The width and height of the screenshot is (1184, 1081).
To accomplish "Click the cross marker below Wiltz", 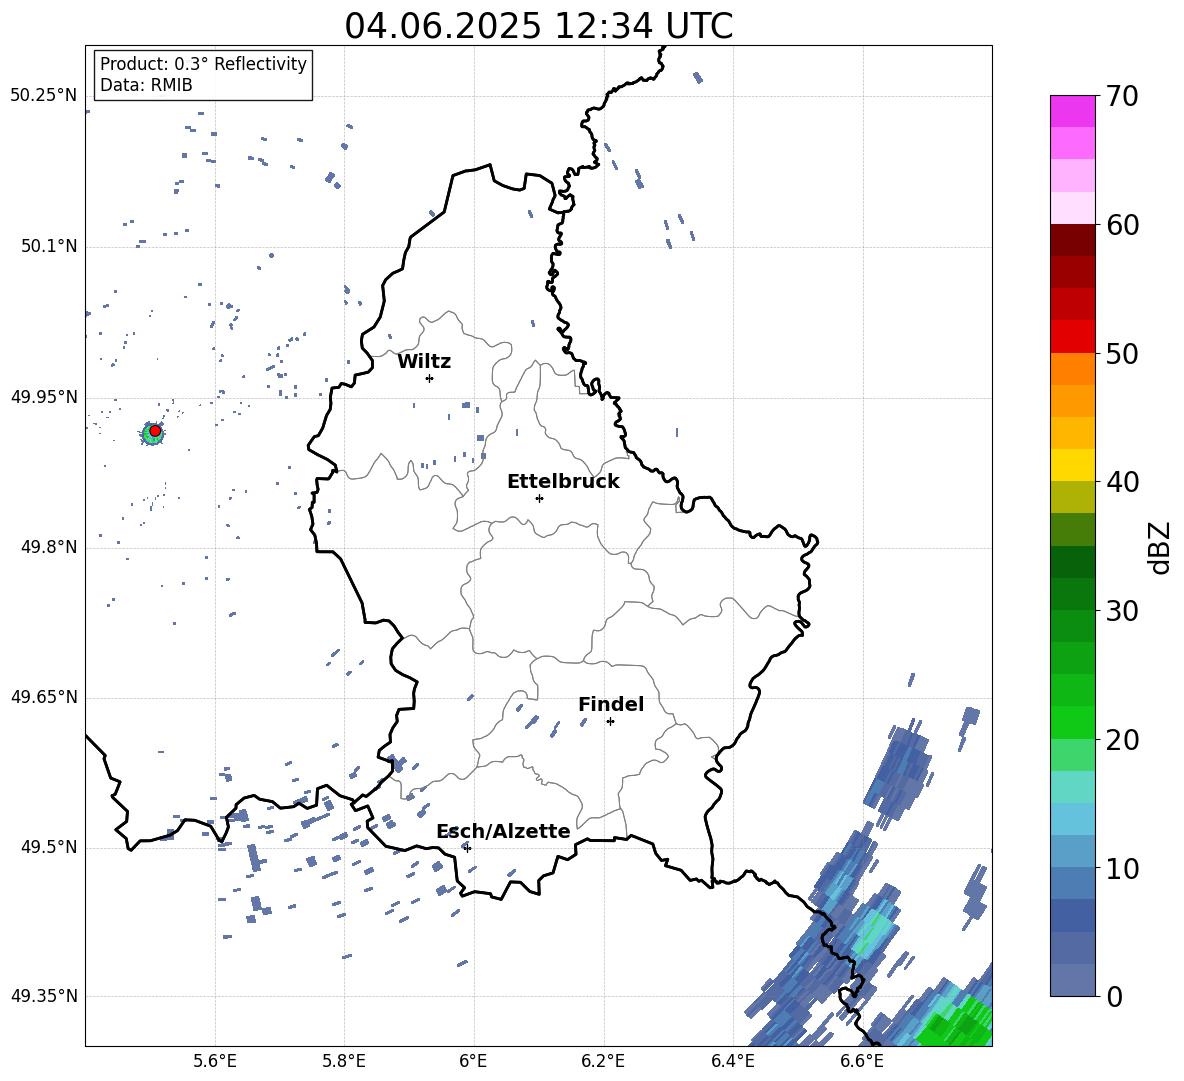I will 429,378.
